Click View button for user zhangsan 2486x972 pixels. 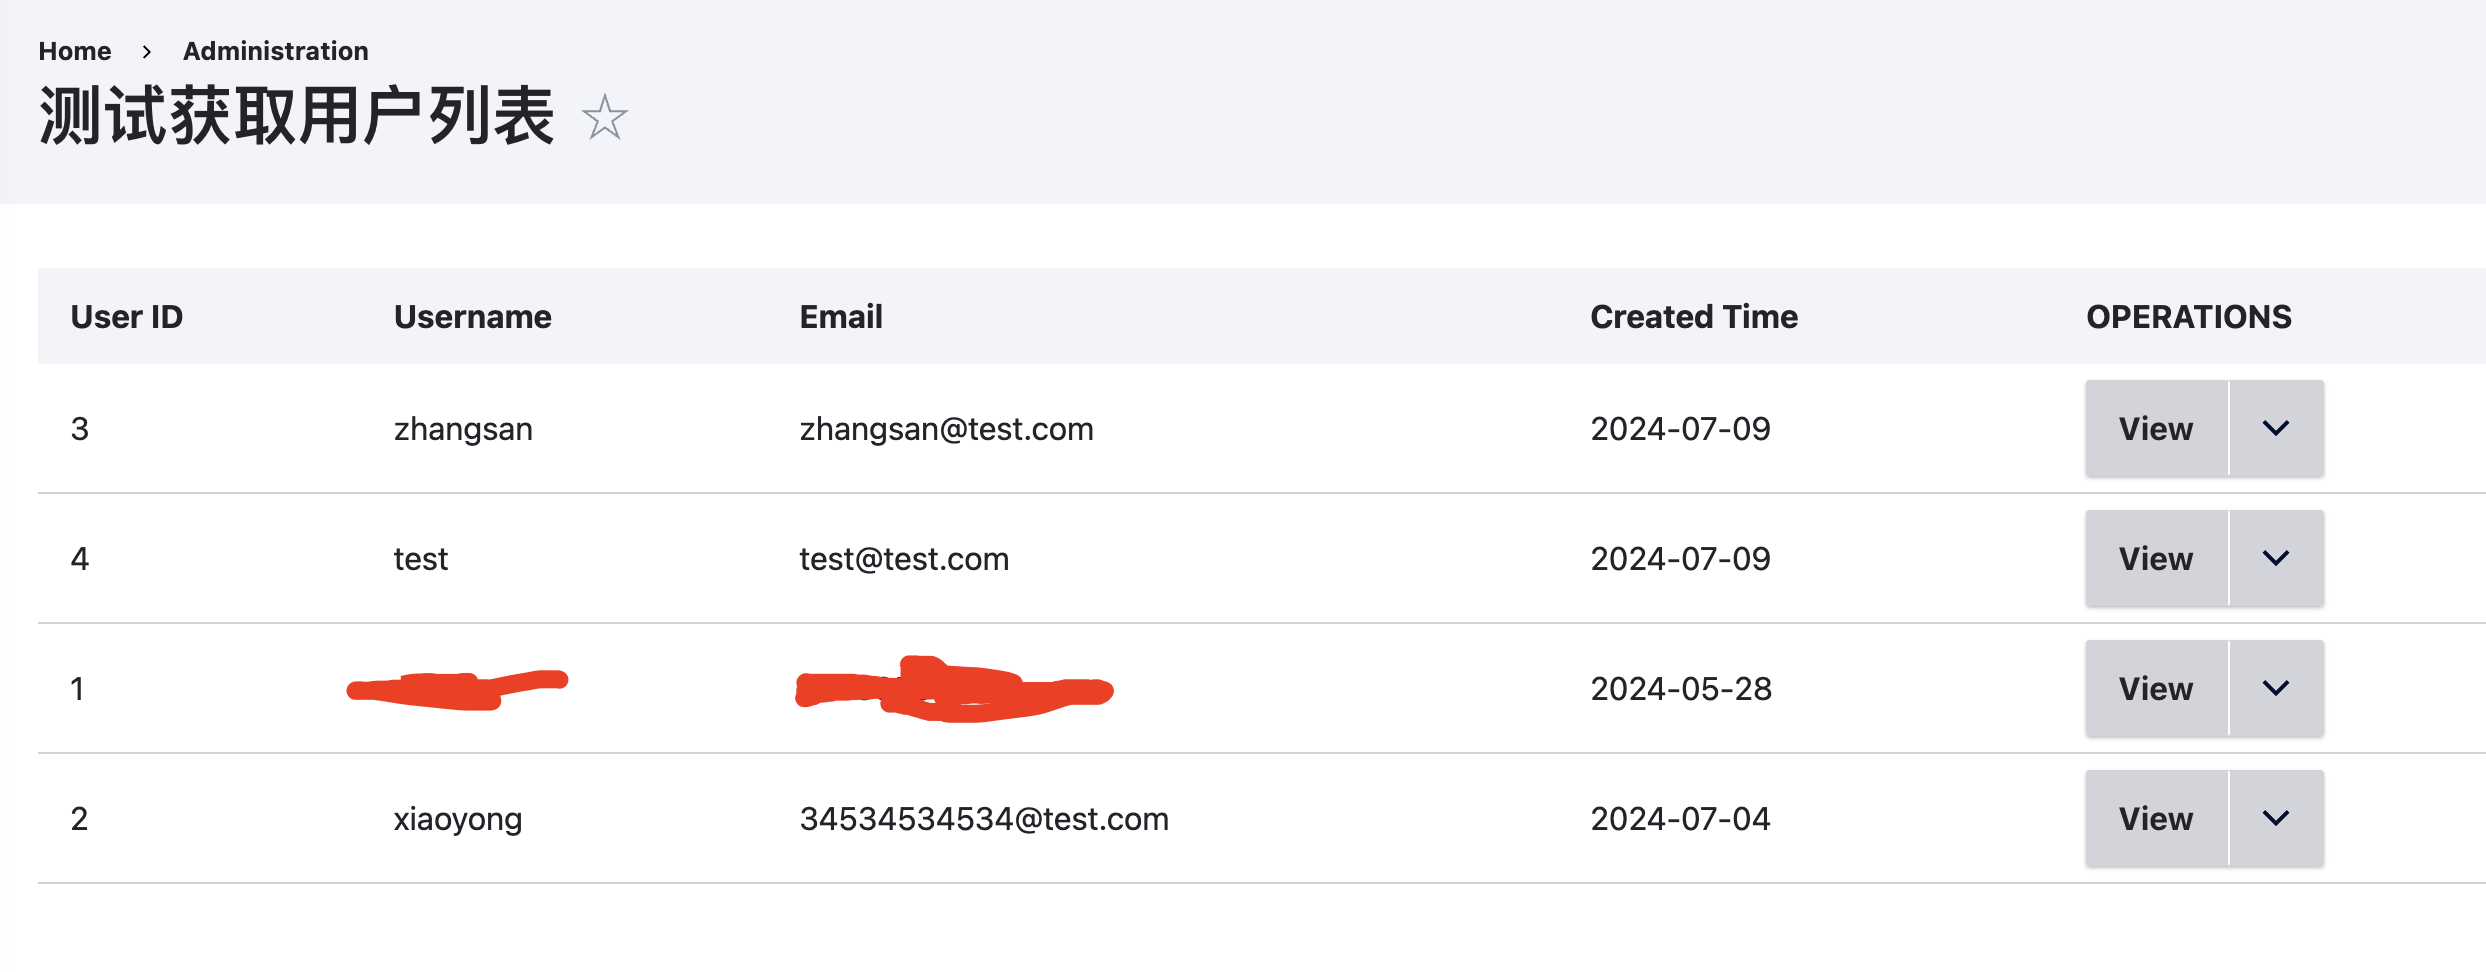[2155, 429]
